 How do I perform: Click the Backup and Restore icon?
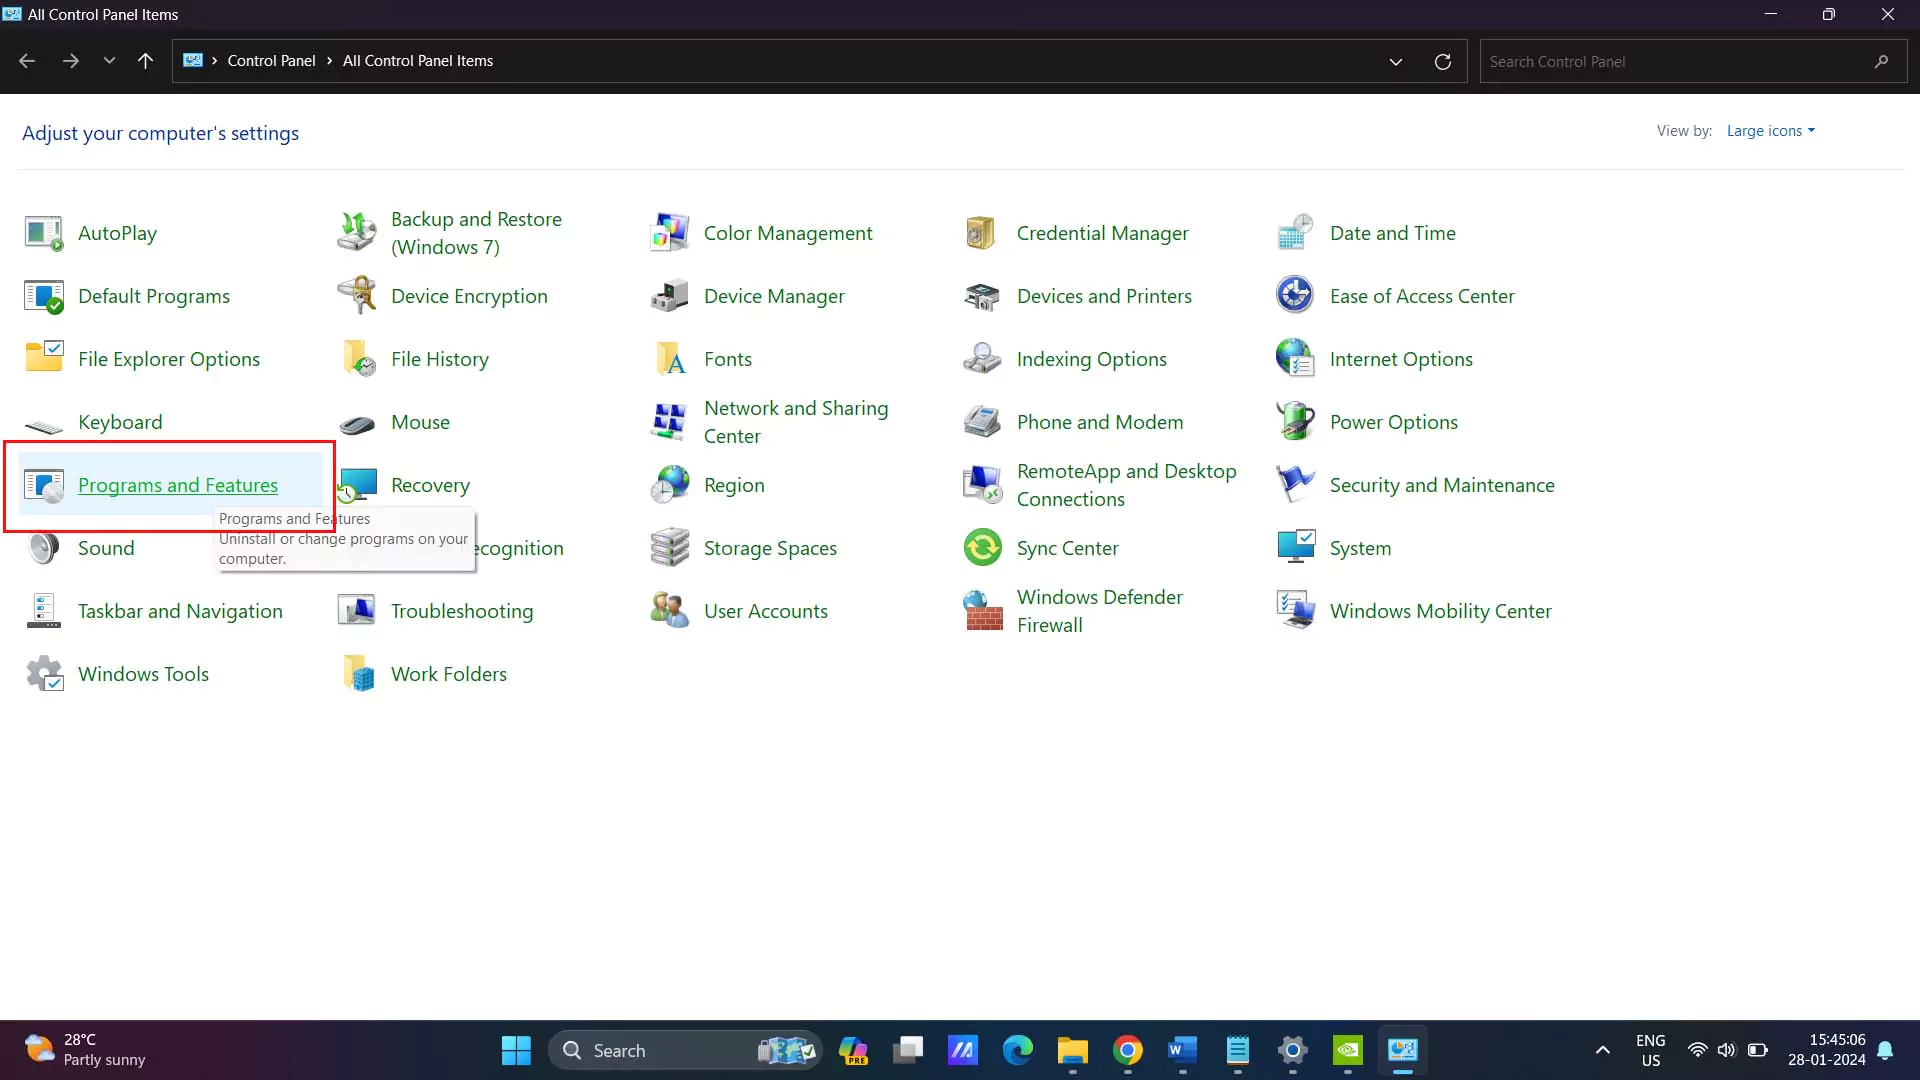[x=356, y=233]
